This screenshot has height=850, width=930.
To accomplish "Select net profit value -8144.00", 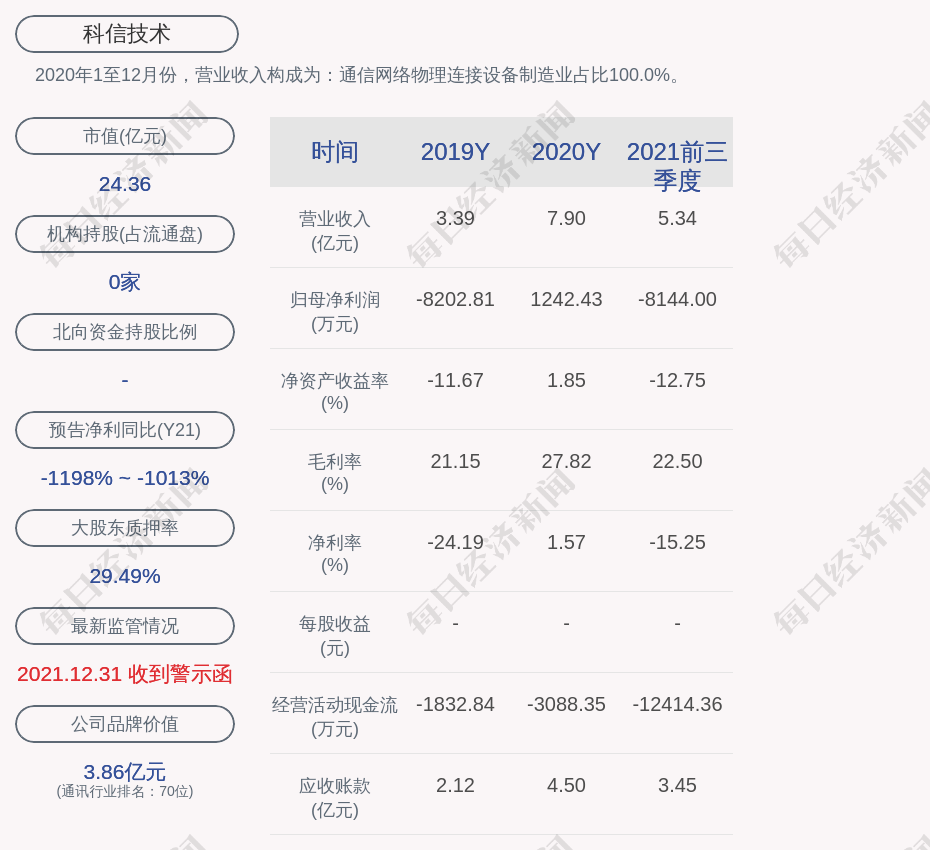I will click(x=677, y=299).
